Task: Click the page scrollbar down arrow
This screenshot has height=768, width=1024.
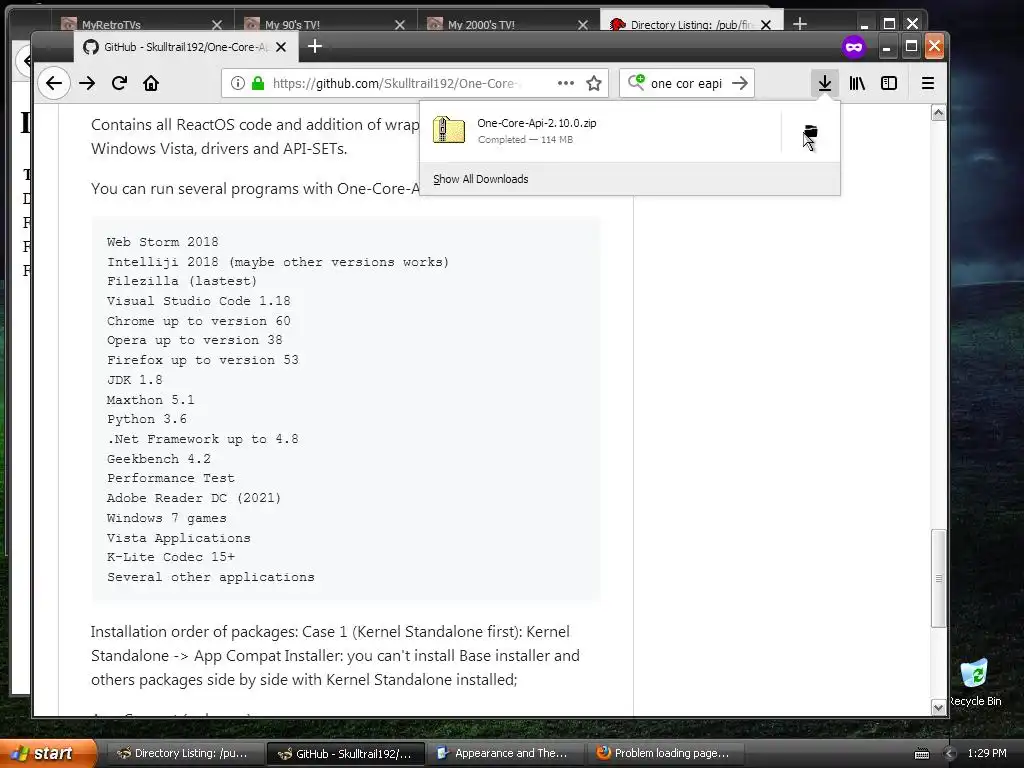Action: (938, 707)
